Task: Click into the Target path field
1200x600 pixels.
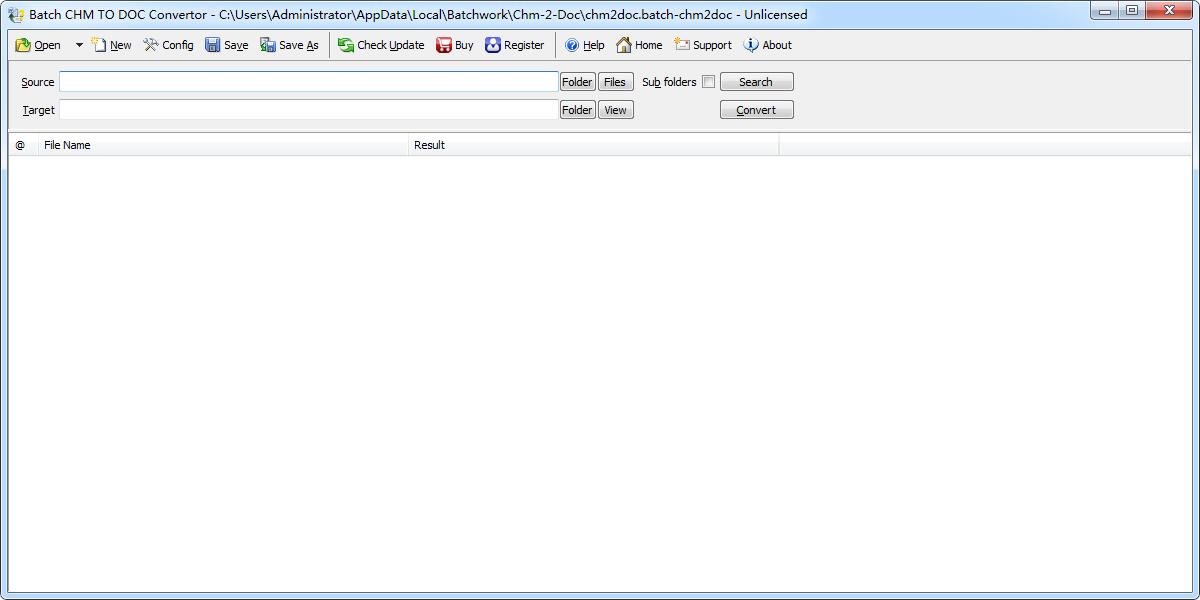Action: pyautogui.click(x=309, y=110)
